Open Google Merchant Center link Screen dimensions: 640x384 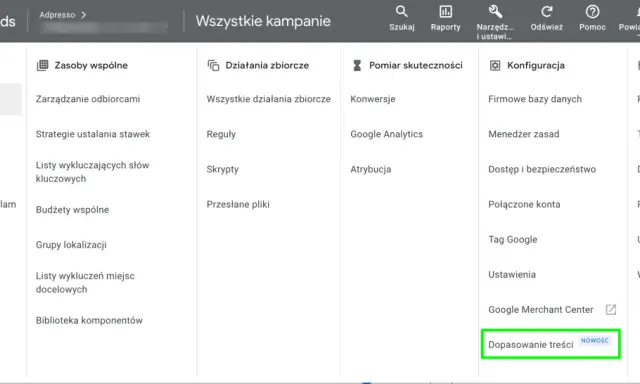[x=540, y=310]
